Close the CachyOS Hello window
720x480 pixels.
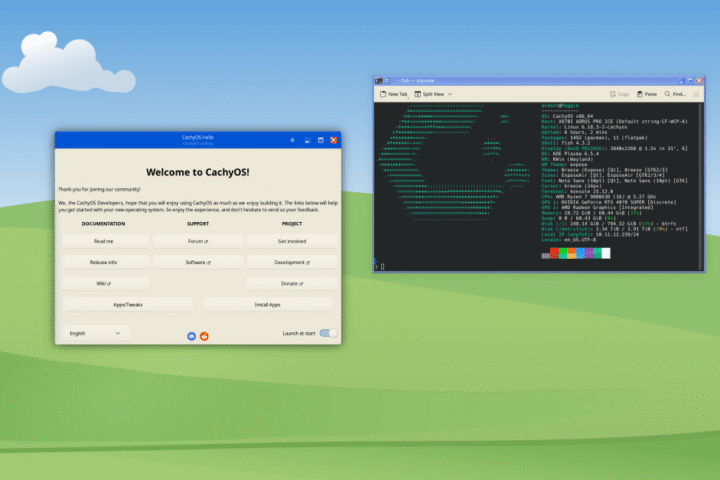334,140
